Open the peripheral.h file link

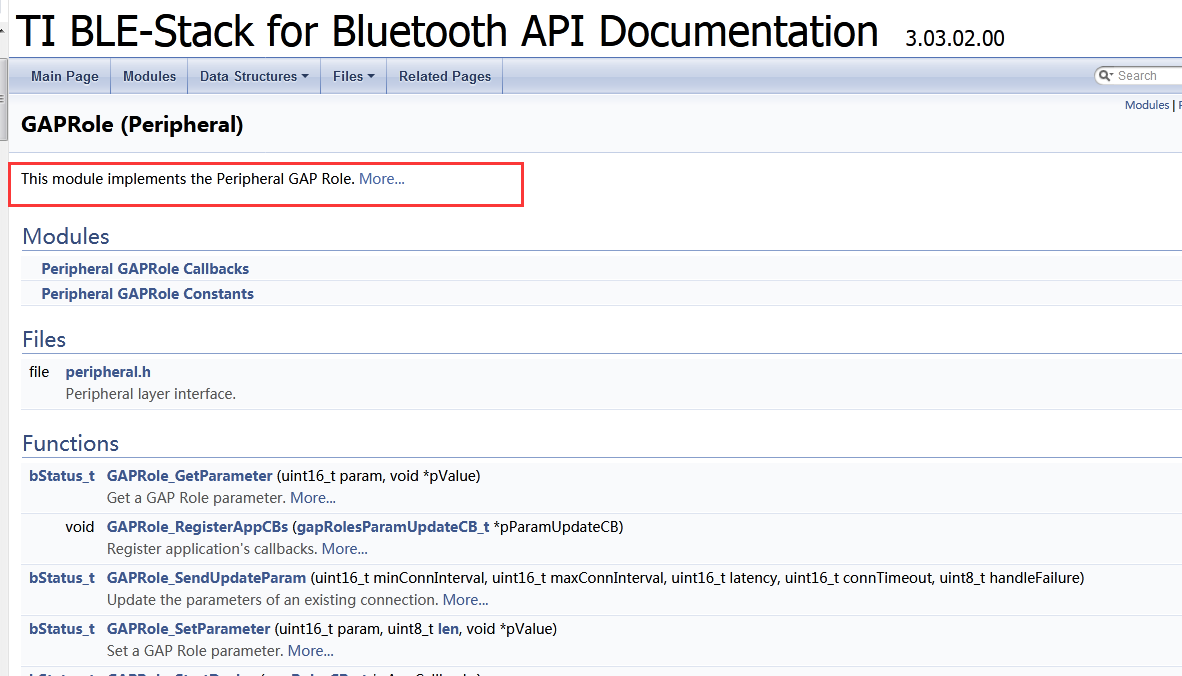108,372
